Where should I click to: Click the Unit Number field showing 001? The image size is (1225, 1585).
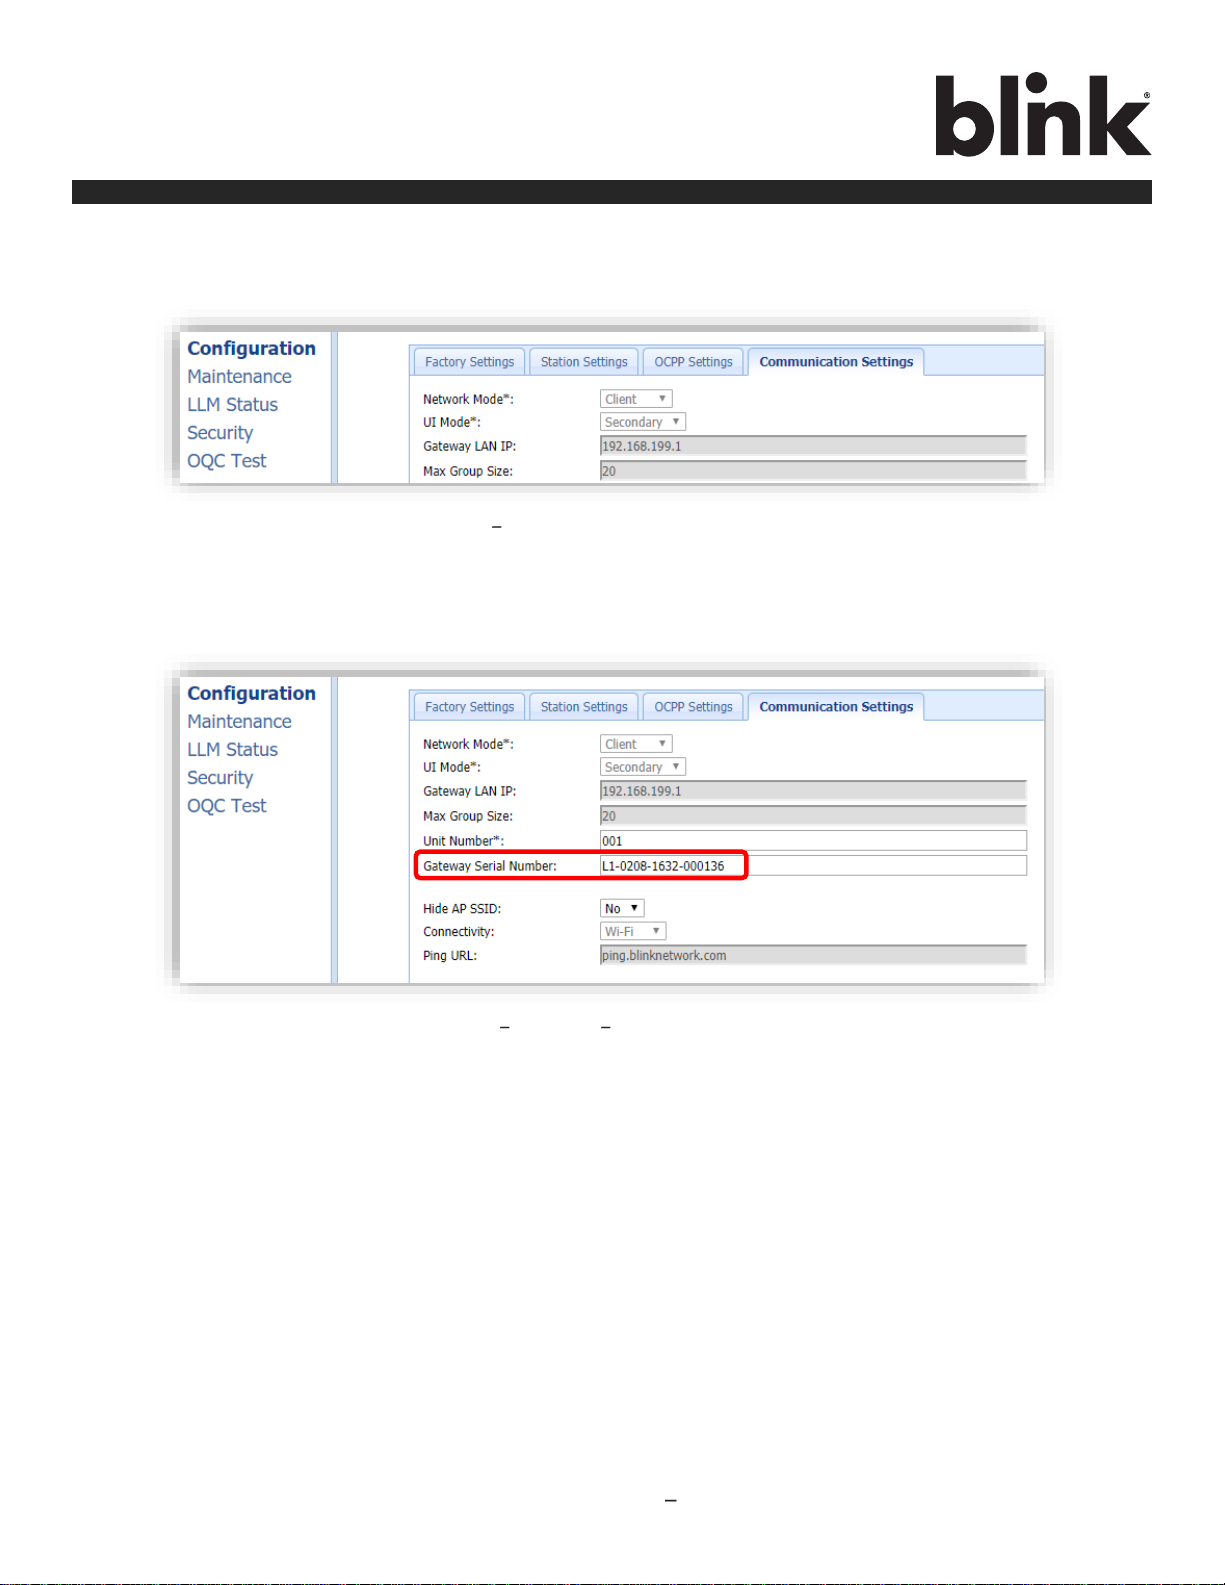coord(813,841)
